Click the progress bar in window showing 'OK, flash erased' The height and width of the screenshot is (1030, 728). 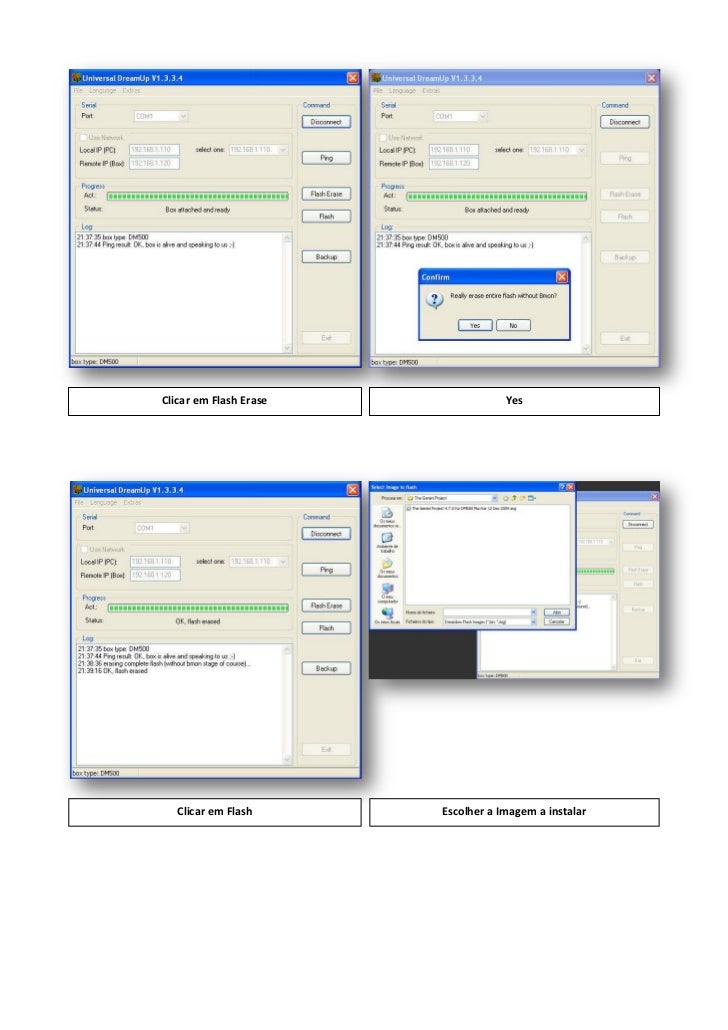(198, 608)
